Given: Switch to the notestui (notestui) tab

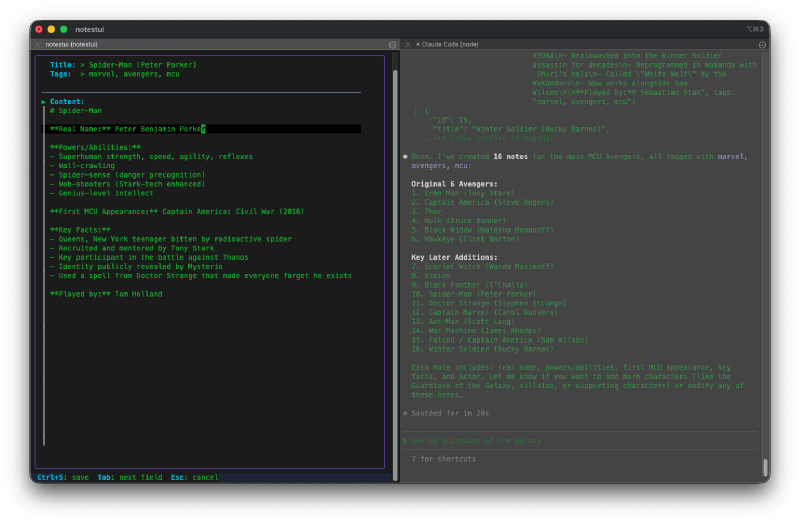Looking at the screenshot, I should pyautogui.click(x=71, y=44).
